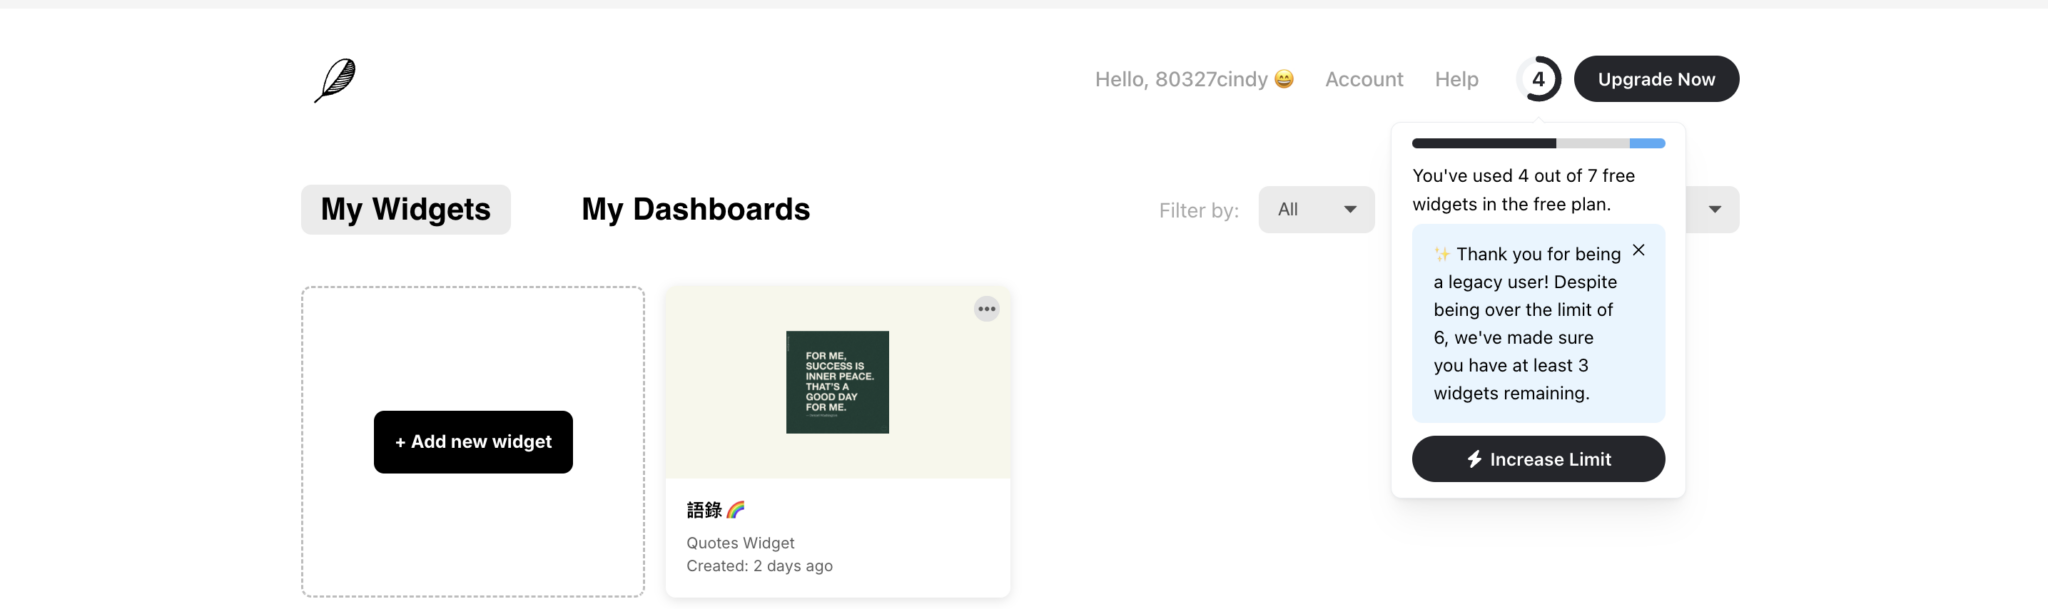2048x609 pixels.
Task: Click the Hello, 80327cindy greeting
Action: (x=1181, y=79)
